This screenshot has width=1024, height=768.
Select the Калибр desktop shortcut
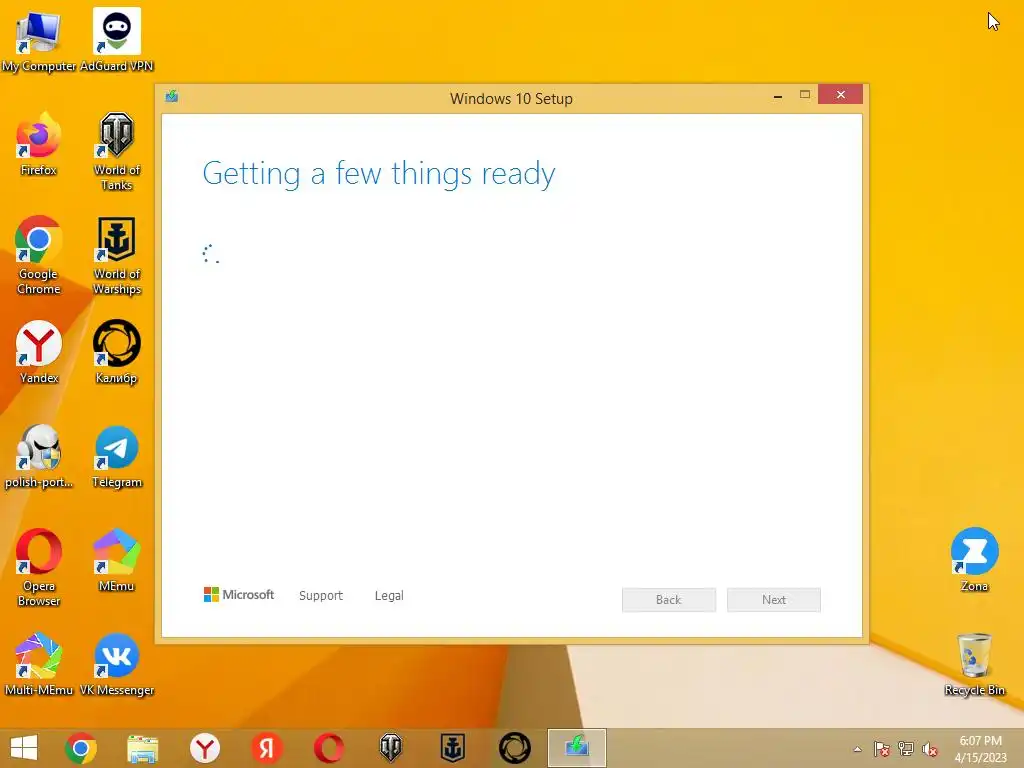117,351
